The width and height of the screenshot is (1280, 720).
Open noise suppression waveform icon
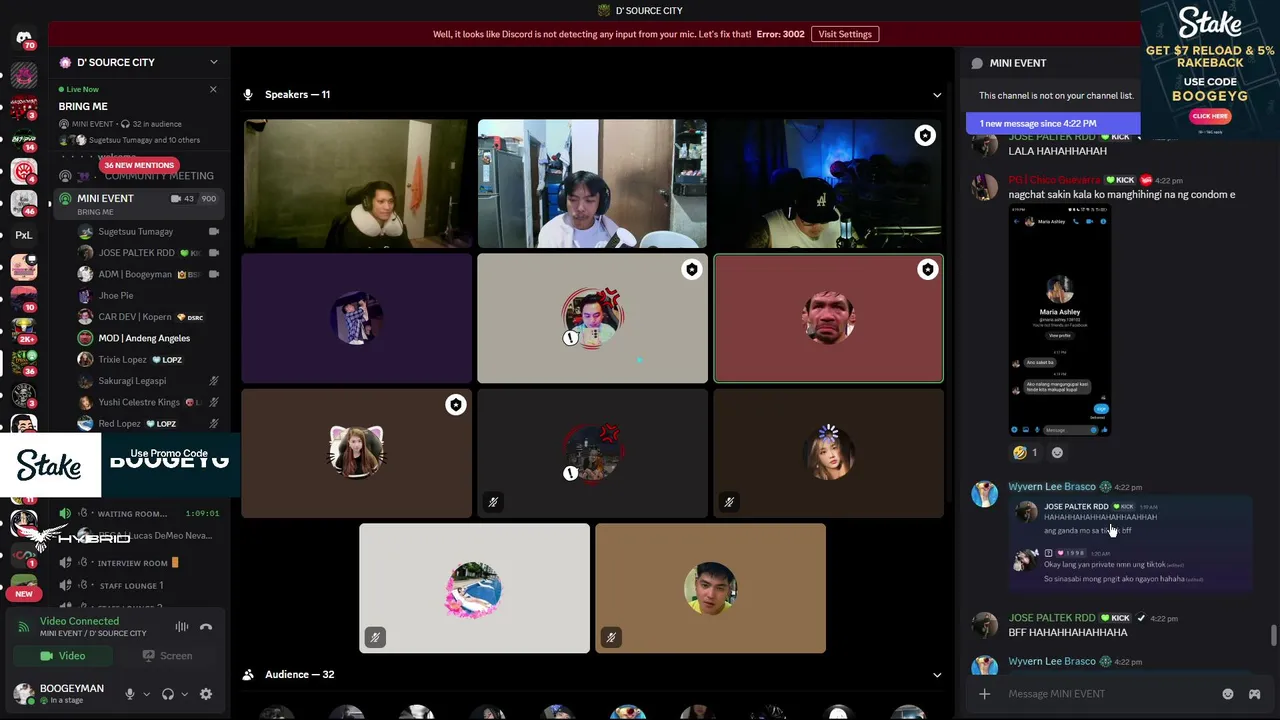point(182,627)
